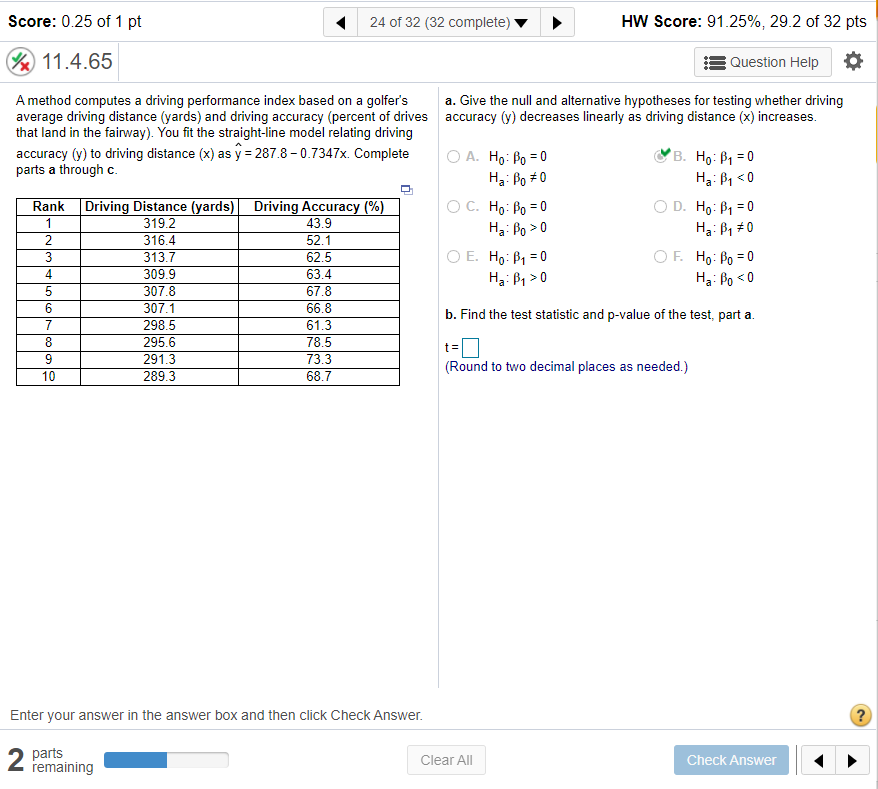Click the 62.5 accuracy cell
Image resolution: width=878 pixels, height=789 pixels.
coord(319,258)
